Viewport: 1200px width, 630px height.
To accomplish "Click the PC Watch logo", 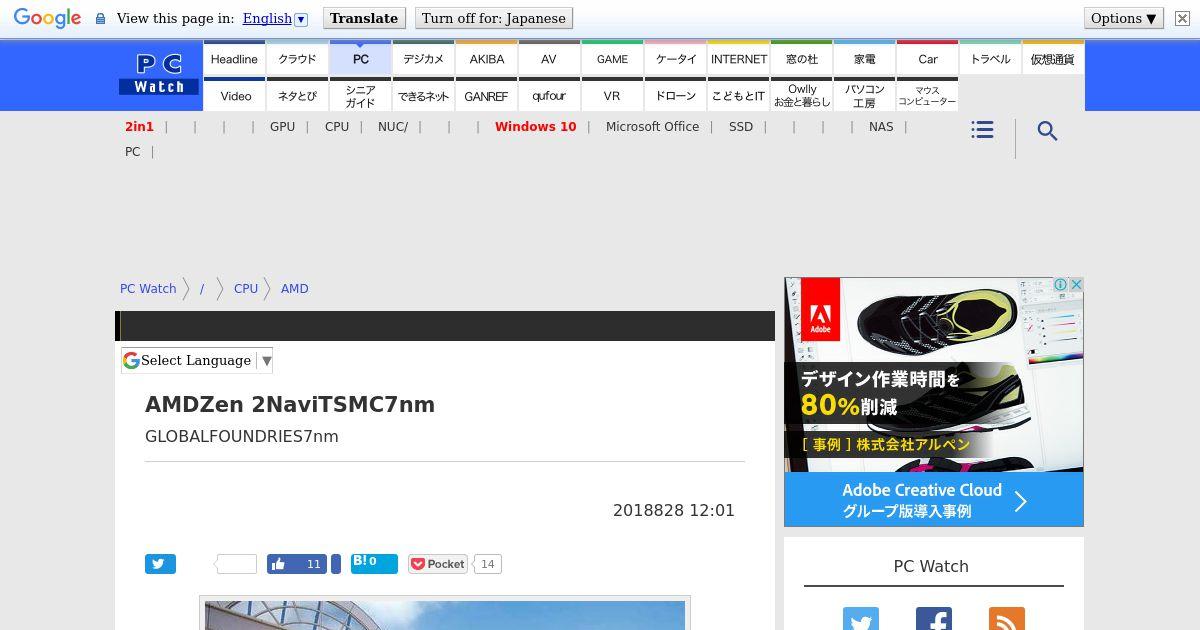I will 159,75.
